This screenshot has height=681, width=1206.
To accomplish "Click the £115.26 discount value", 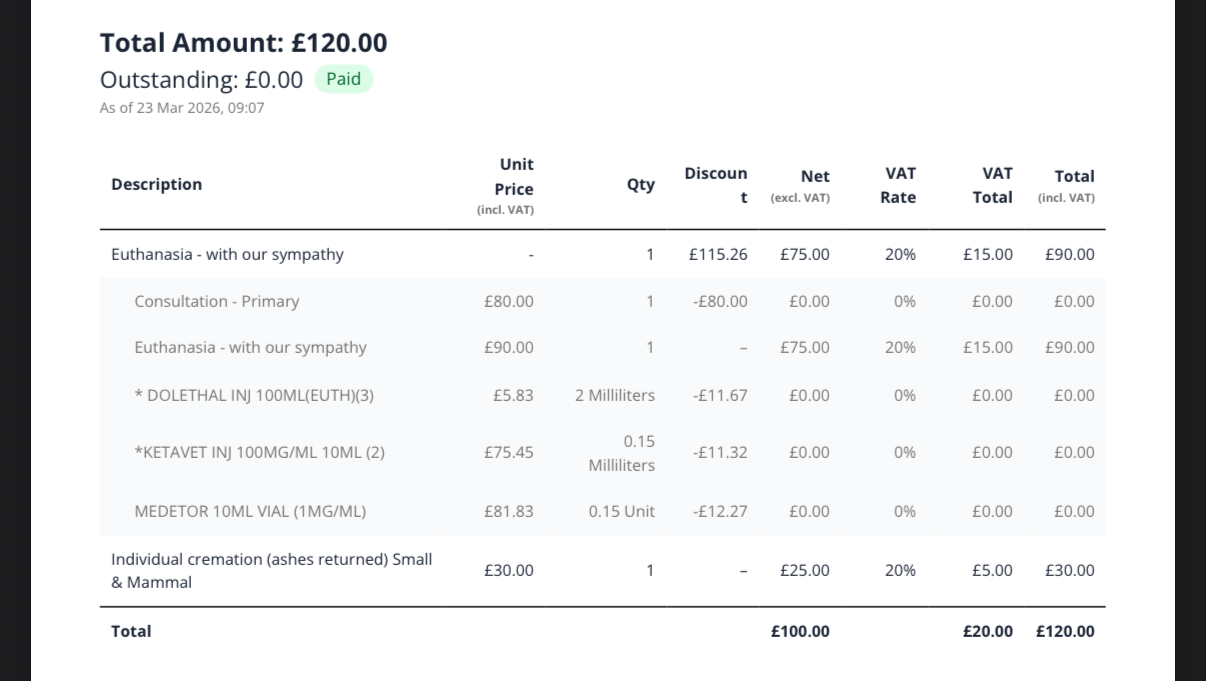I will (718, 254).
